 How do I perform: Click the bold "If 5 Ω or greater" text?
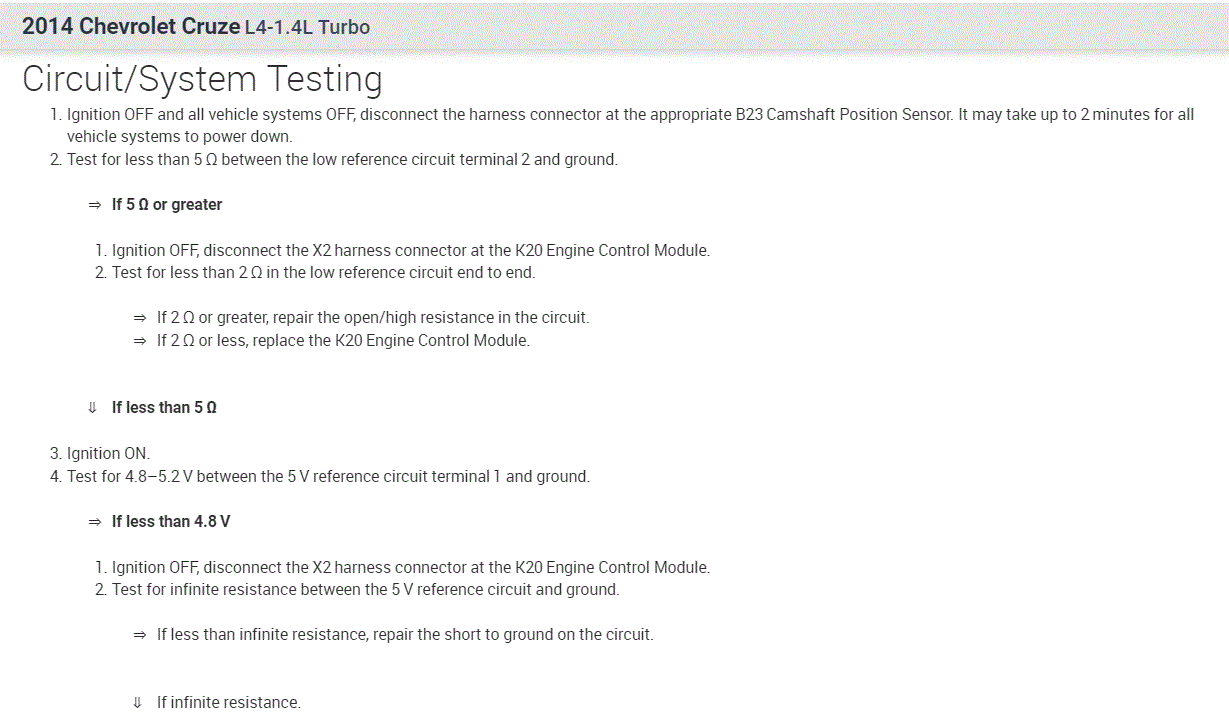[x=167, y=205]
